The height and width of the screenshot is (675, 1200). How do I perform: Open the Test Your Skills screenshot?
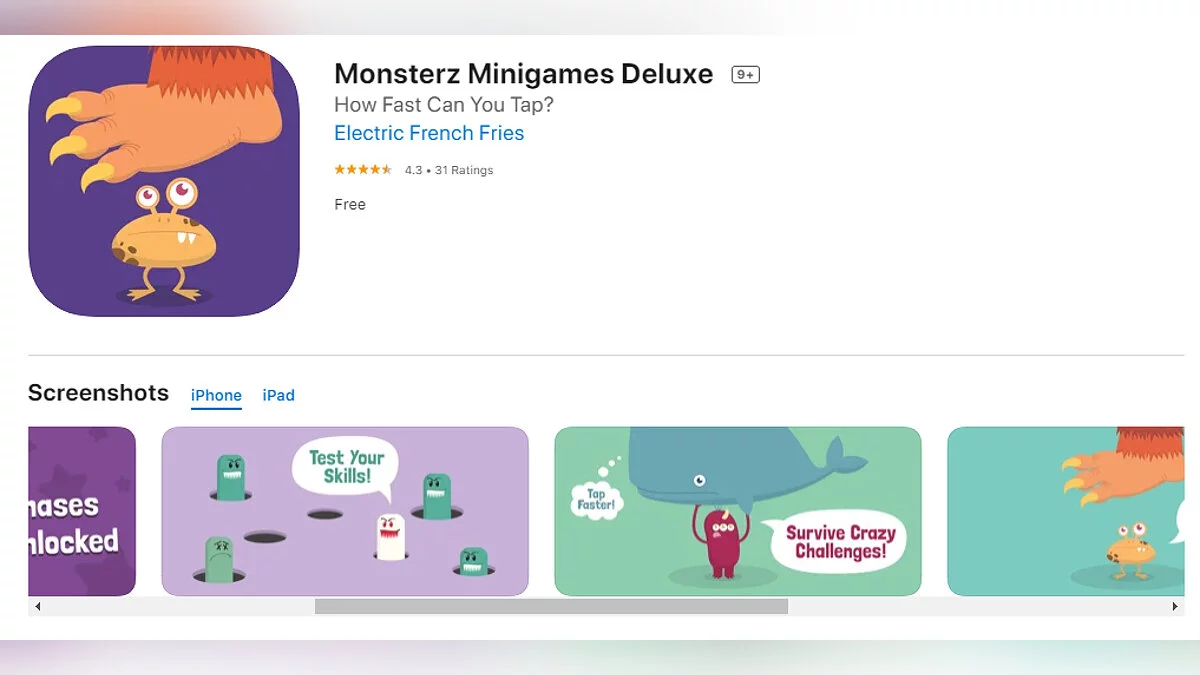(345, 511)
